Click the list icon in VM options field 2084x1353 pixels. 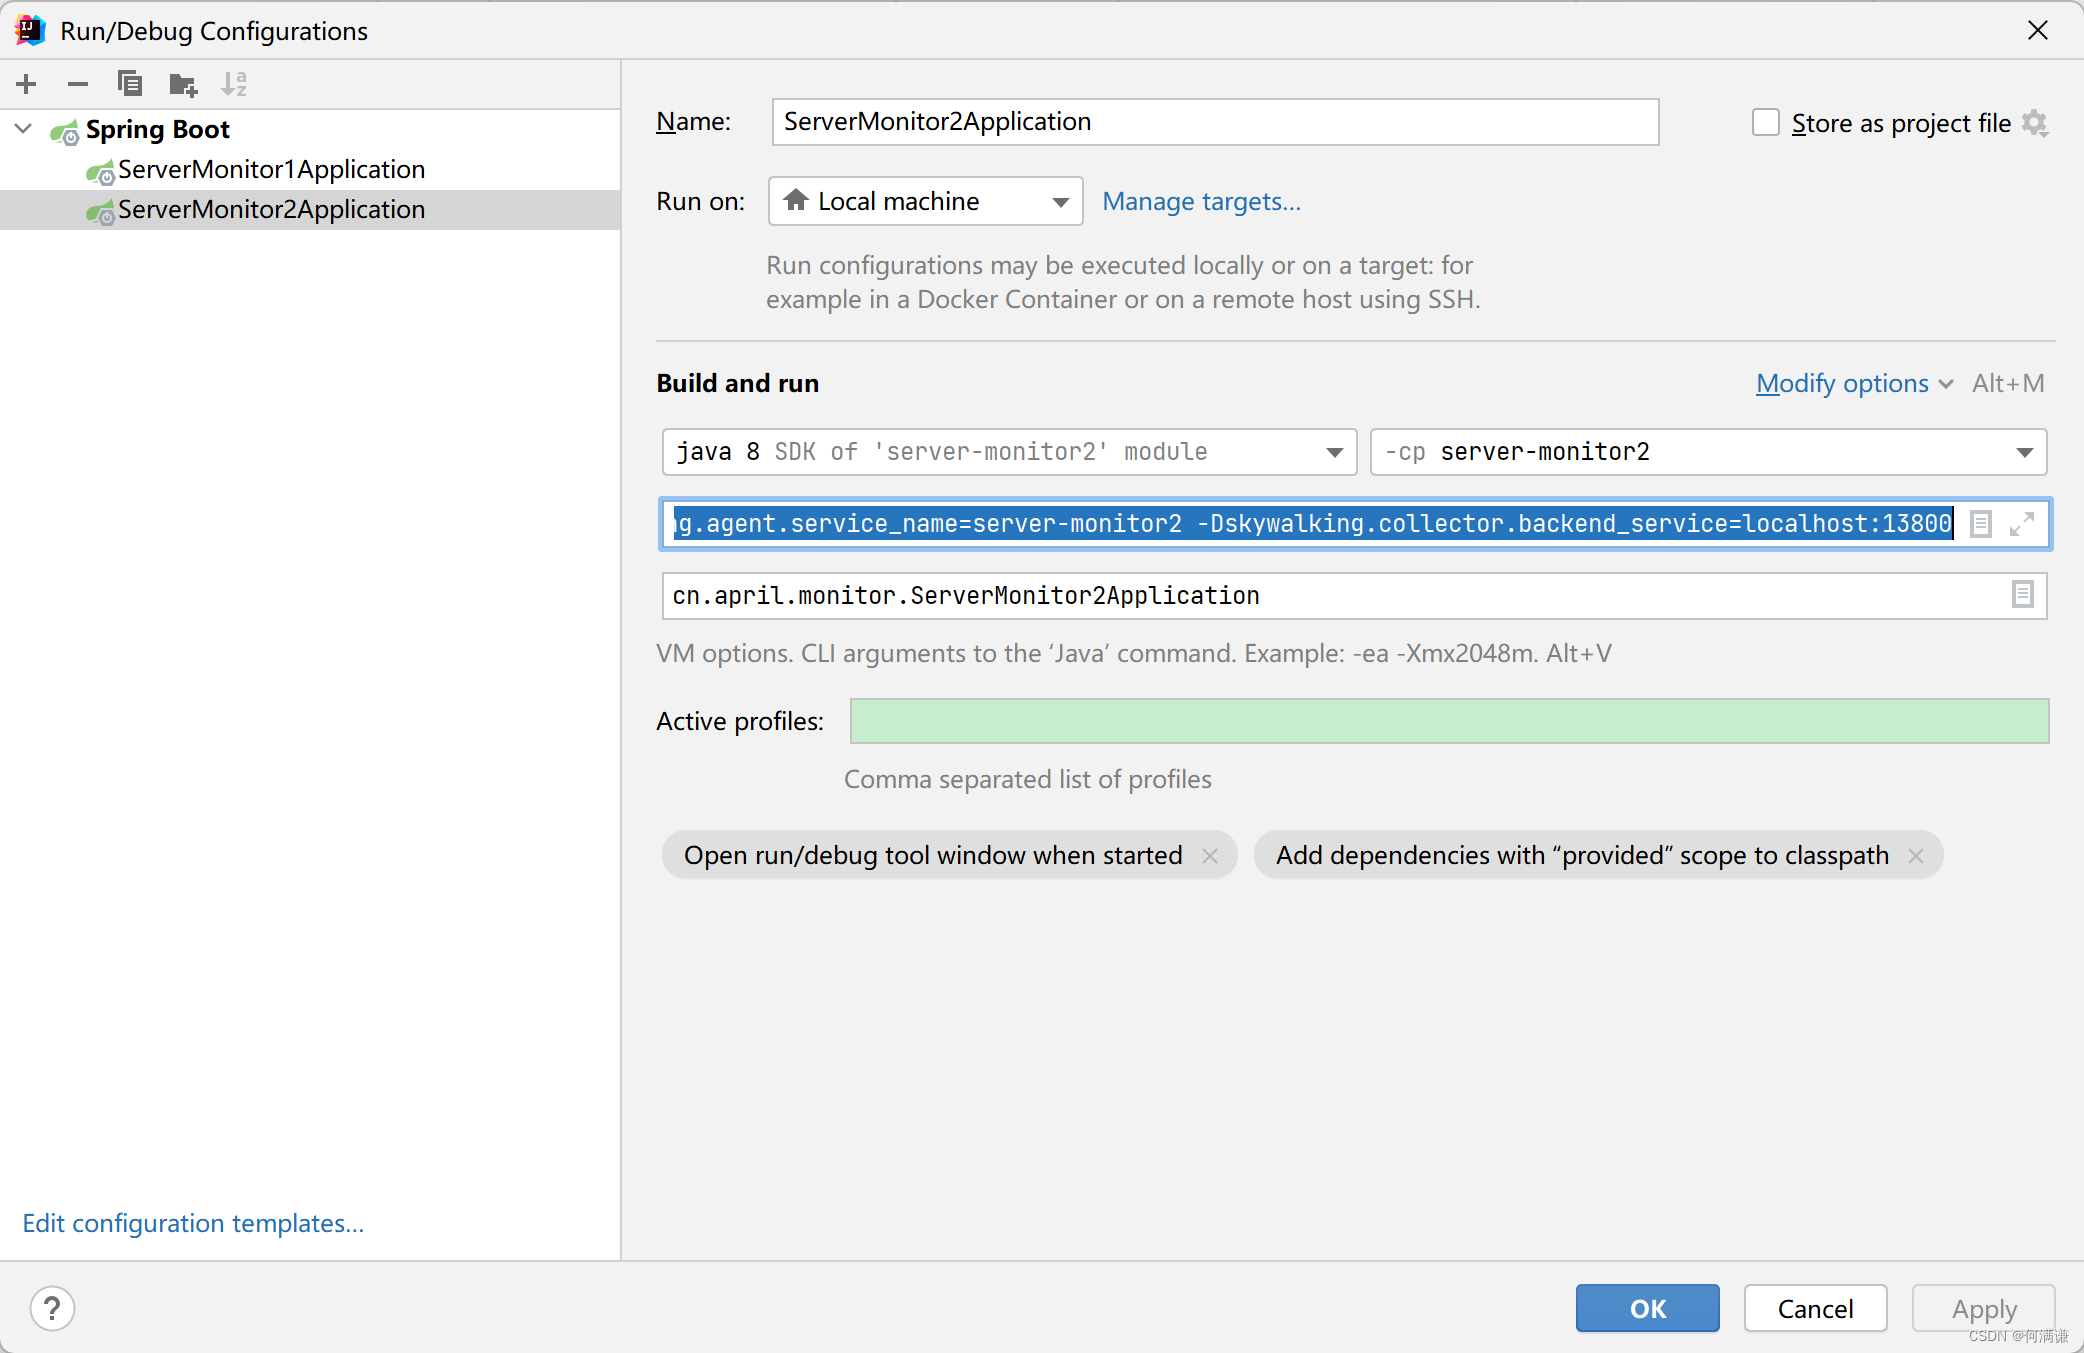(x=1981, y=524)
